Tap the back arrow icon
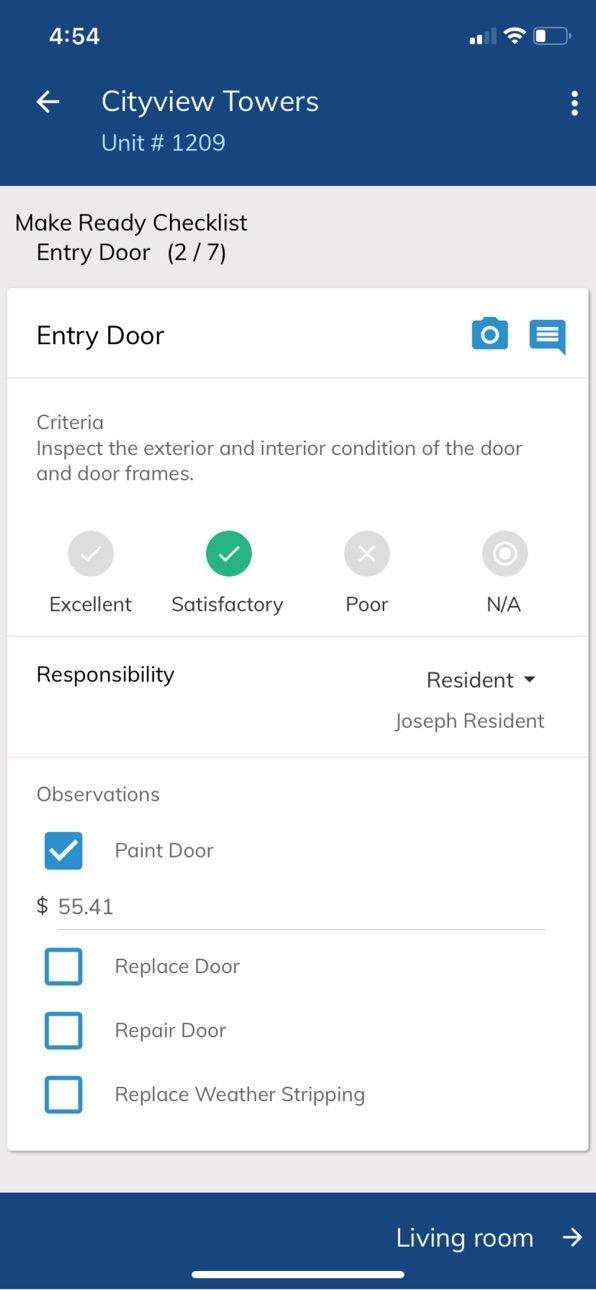Image resolution: width=596 pixels, height=1290 pixels. (x=48, y=102)
